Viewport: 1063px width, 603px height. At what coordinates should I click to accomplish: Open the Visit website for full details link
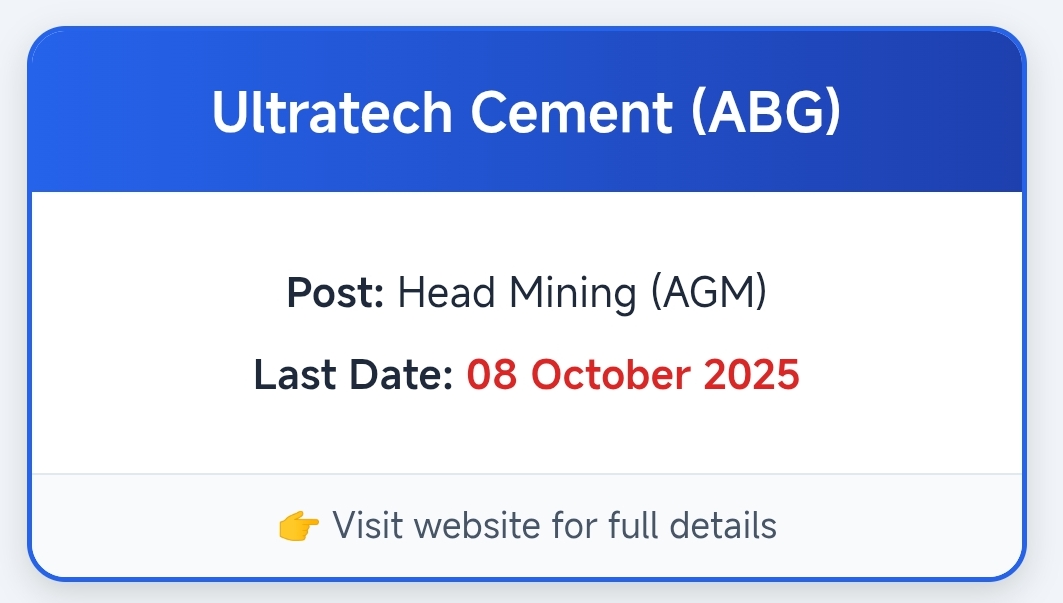coord(554,525)
